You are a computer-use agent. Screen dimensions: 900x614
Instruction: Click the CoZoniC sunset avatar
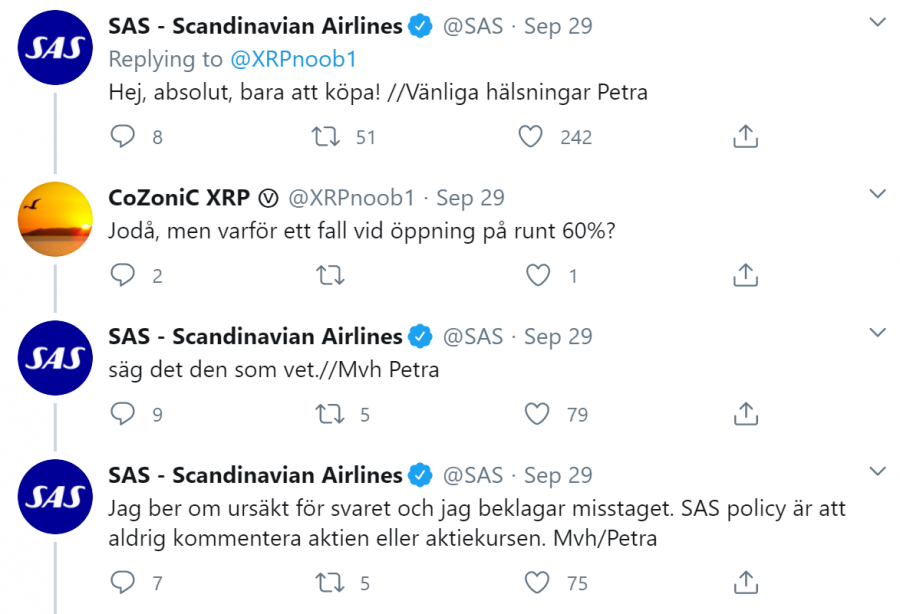pyautogui.click(x=55, y=220)
